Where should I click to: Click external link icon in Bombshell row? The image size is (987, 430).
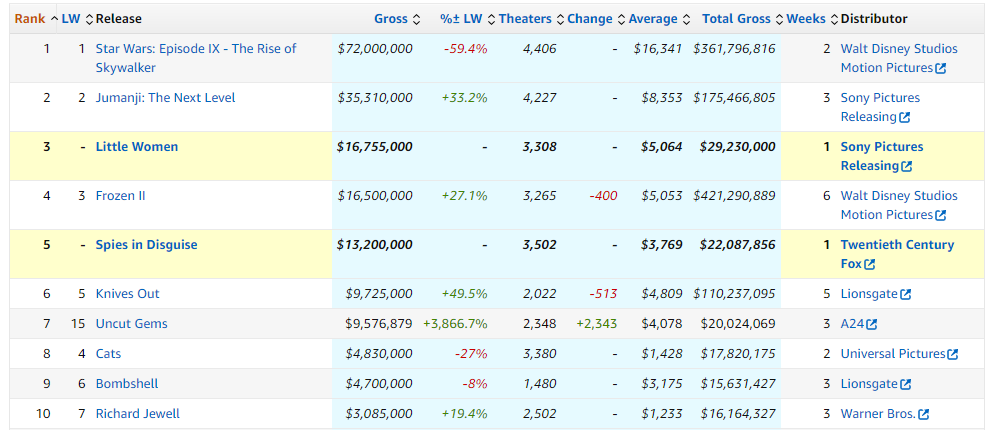coord(905,384)
